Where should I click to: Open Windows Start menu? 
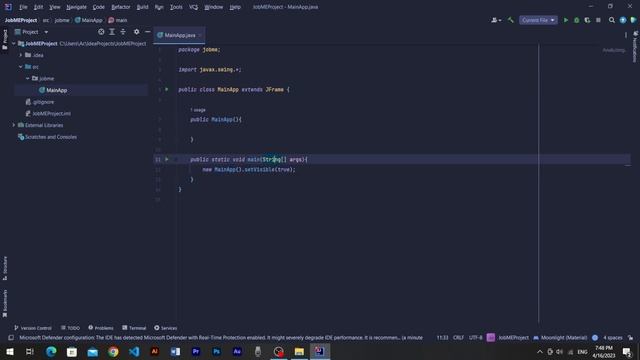tap(10, 351)
